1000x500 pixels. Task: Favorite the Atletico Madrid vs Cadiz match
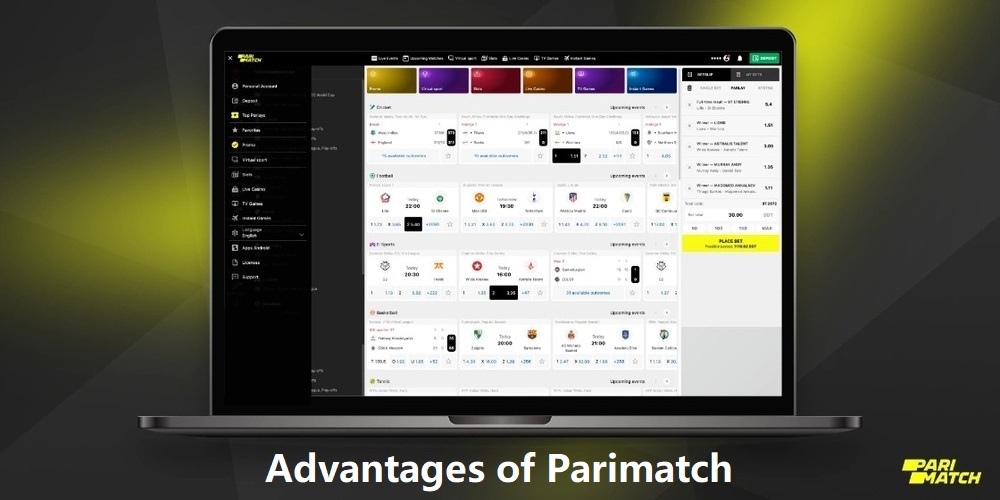coord(636,224)
